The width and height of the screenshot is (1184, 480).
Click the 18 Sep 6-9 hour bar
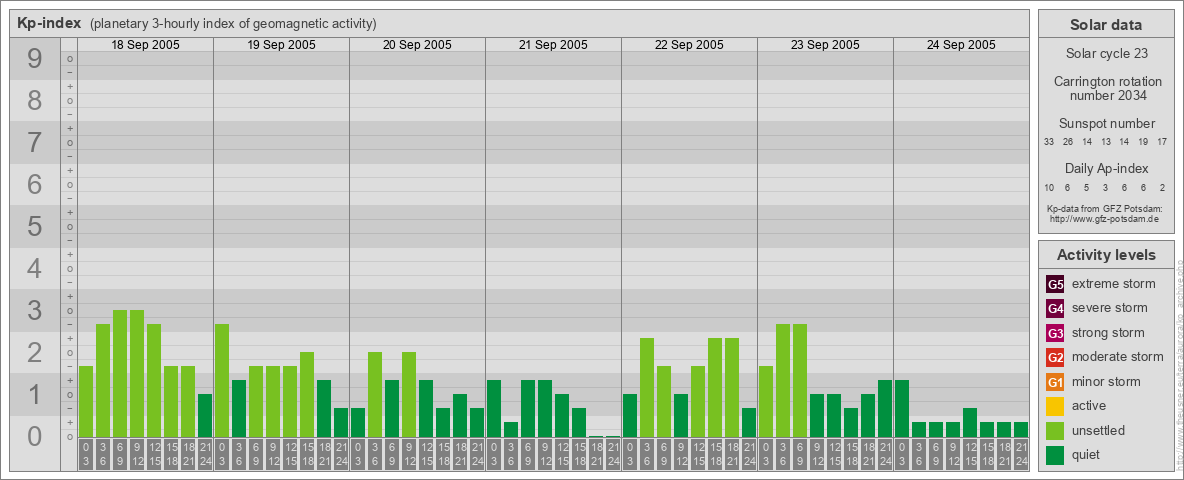pos(120,374)
